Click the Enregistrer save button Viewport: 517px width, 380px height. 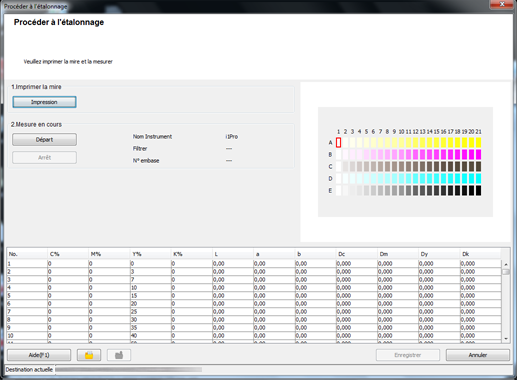408,355
